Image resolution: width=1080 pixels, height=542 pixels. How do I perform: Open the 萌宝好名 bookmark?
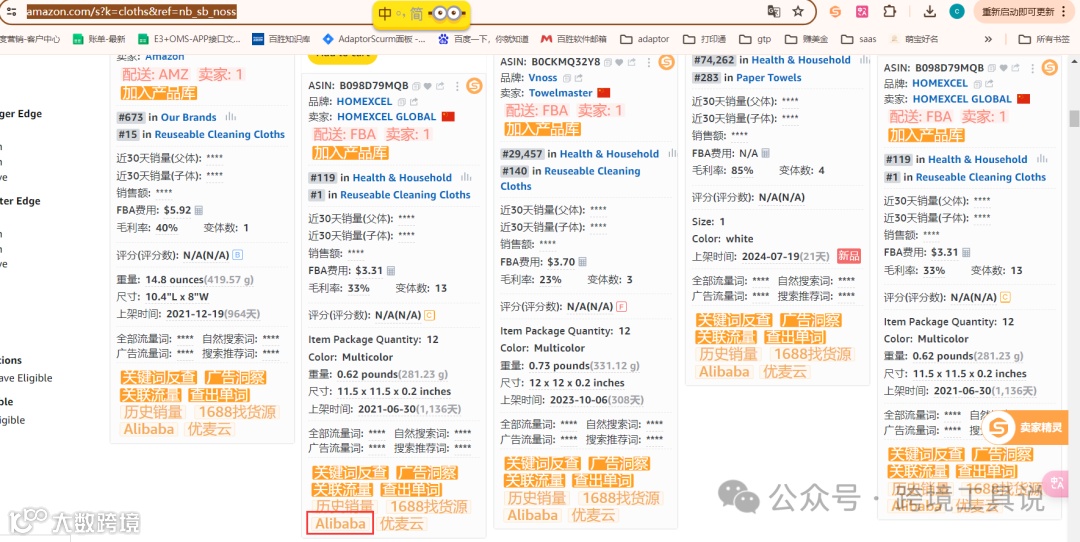point(913,39)
